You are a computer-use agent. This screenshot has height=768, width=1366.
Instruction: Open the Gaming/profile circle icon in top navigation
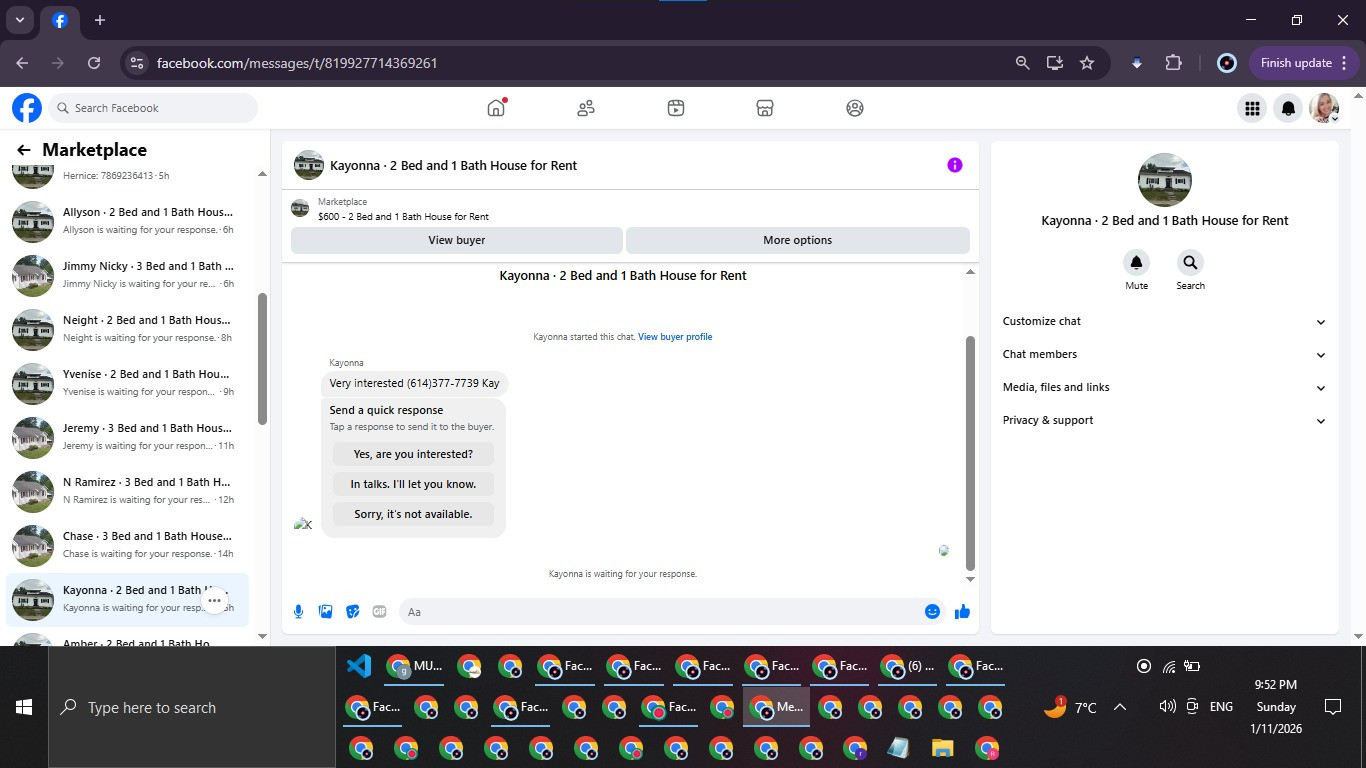pyautogui.click(x=855, y=108)
